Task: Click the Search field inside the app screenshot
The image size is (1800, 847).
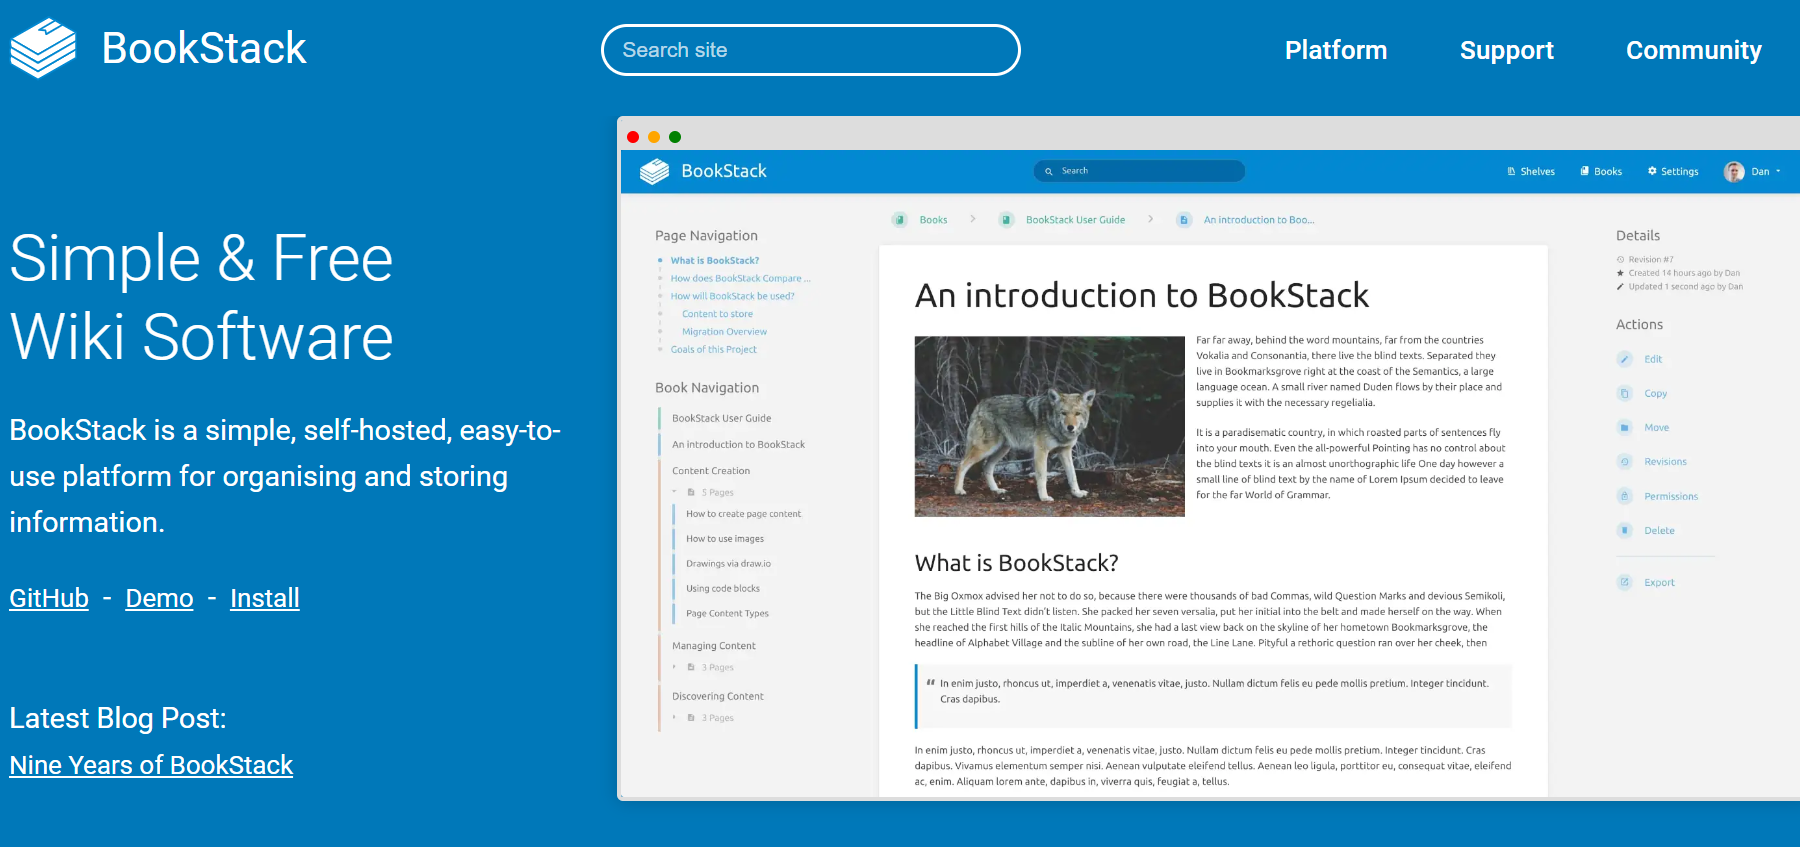Action: 1139,171
